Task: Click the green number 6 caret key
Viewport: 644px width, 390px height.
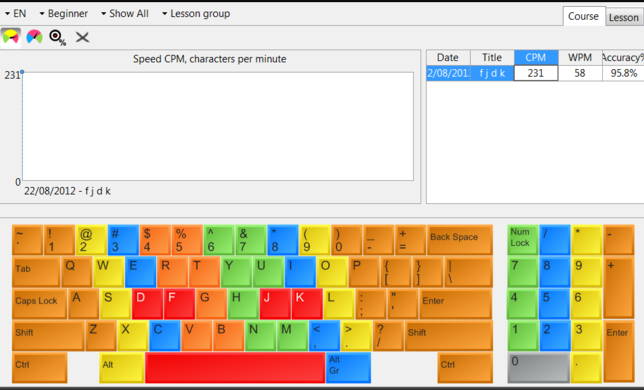Action: (219, 240)
